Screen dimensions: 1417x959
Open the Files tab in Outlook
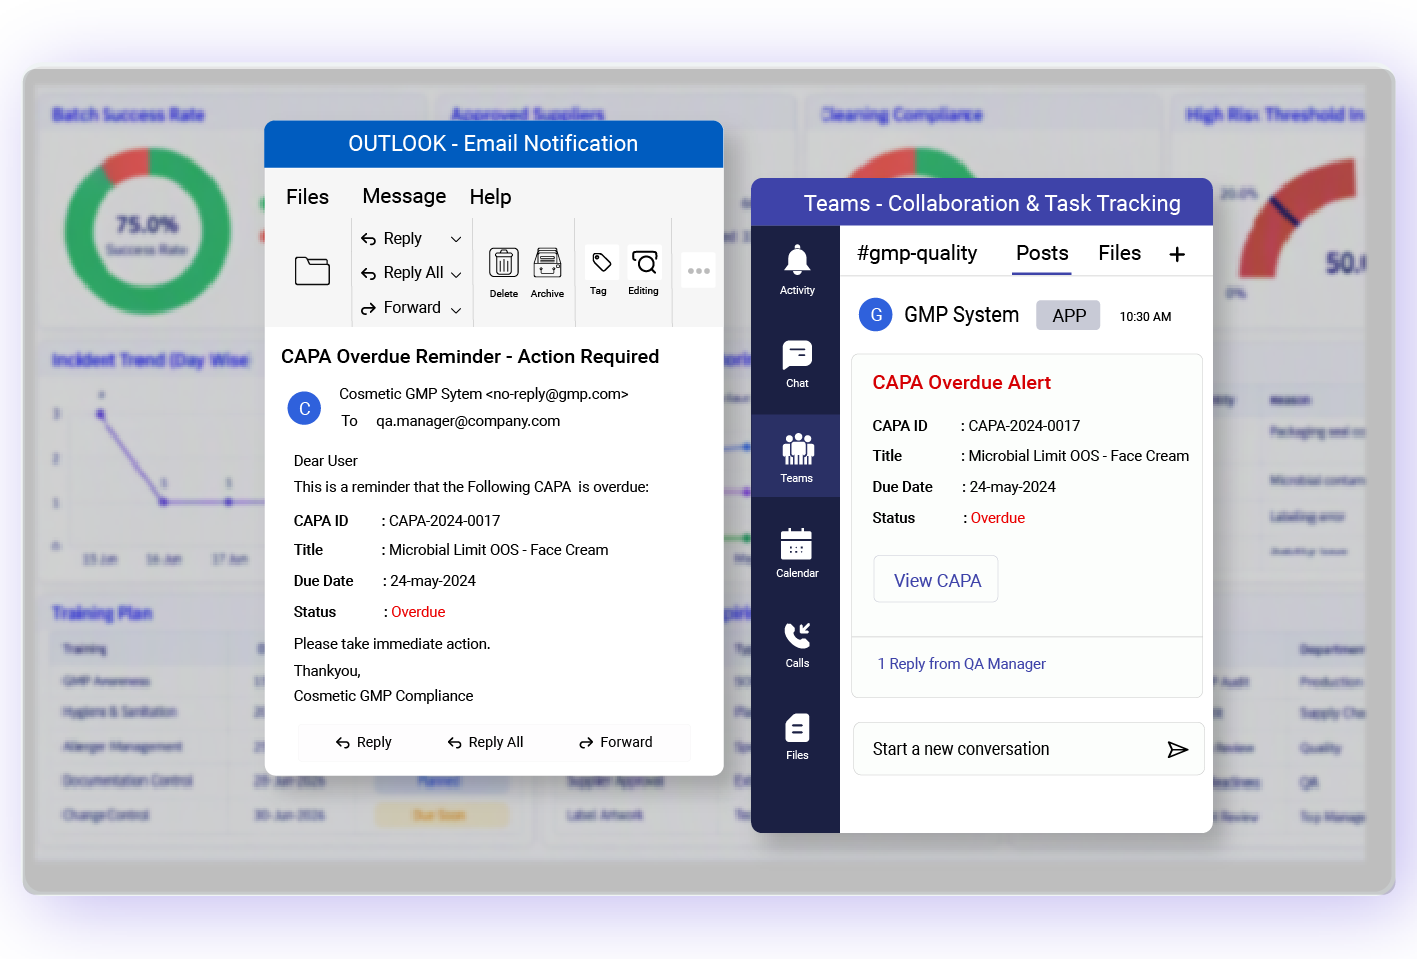tap(307, 197)
